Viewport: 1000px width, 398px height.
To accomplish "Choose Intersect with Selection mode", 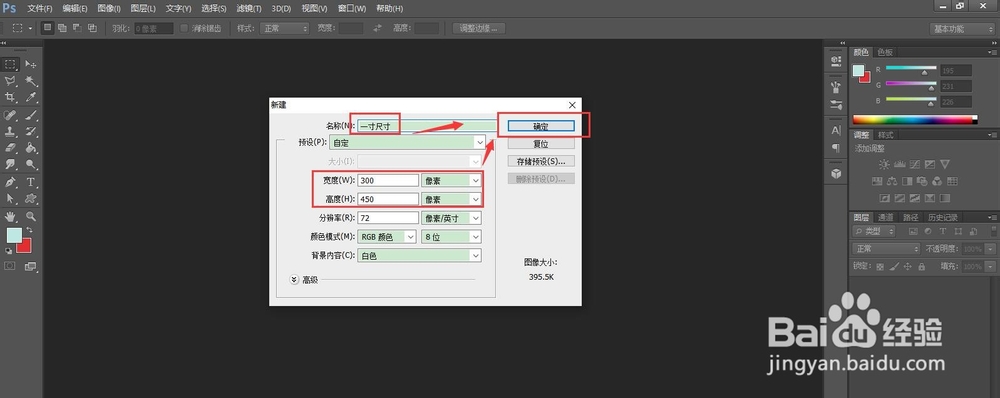I will (92, 28).
